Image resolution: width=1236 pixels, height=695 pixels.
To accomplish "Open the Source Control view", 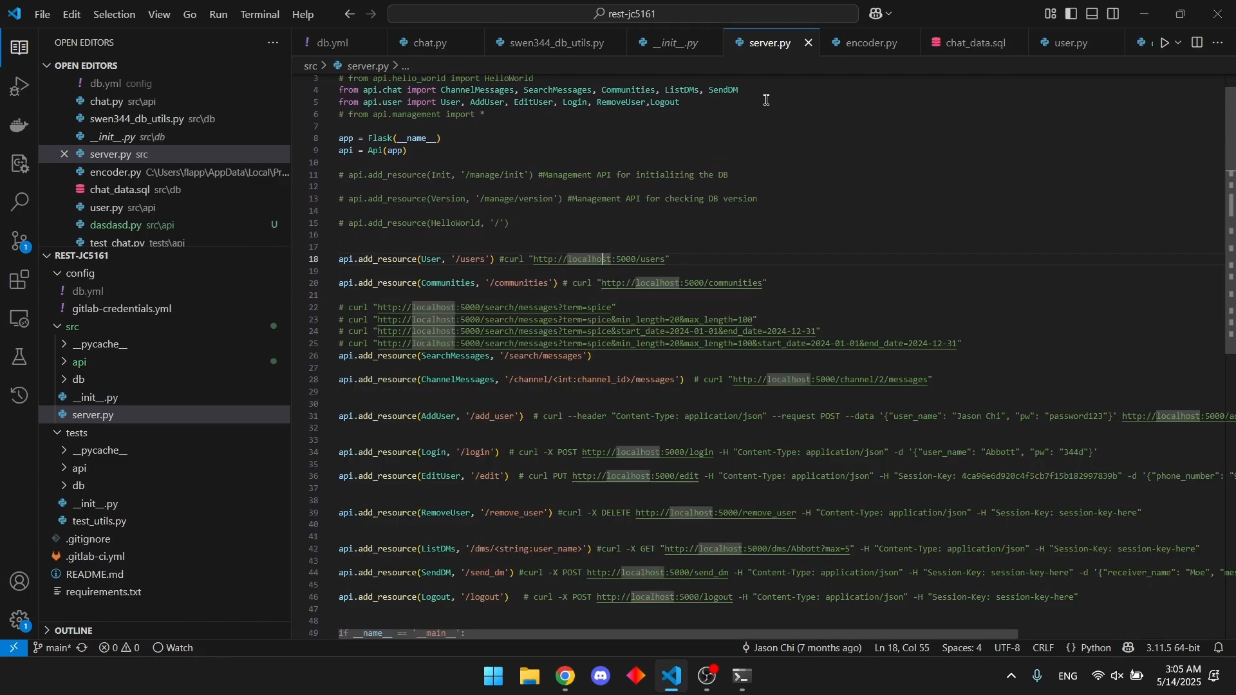I will click(19, 241).
